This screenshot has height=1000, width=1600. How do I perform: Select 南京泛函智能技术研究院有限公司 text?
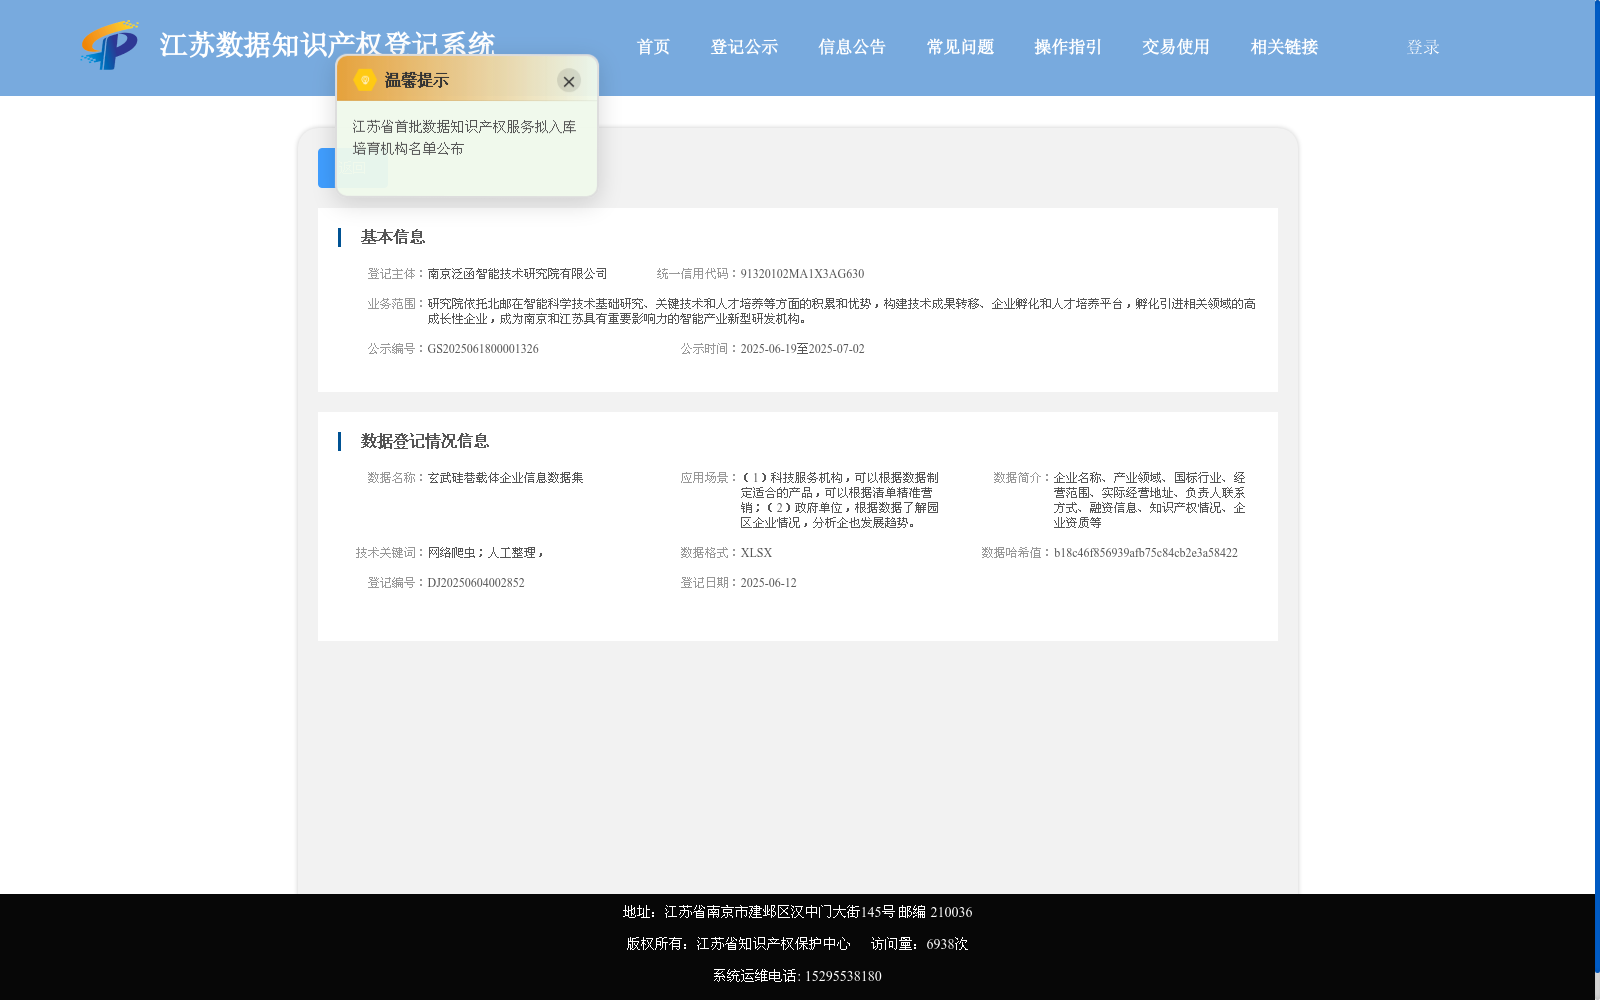coord(517,274)
